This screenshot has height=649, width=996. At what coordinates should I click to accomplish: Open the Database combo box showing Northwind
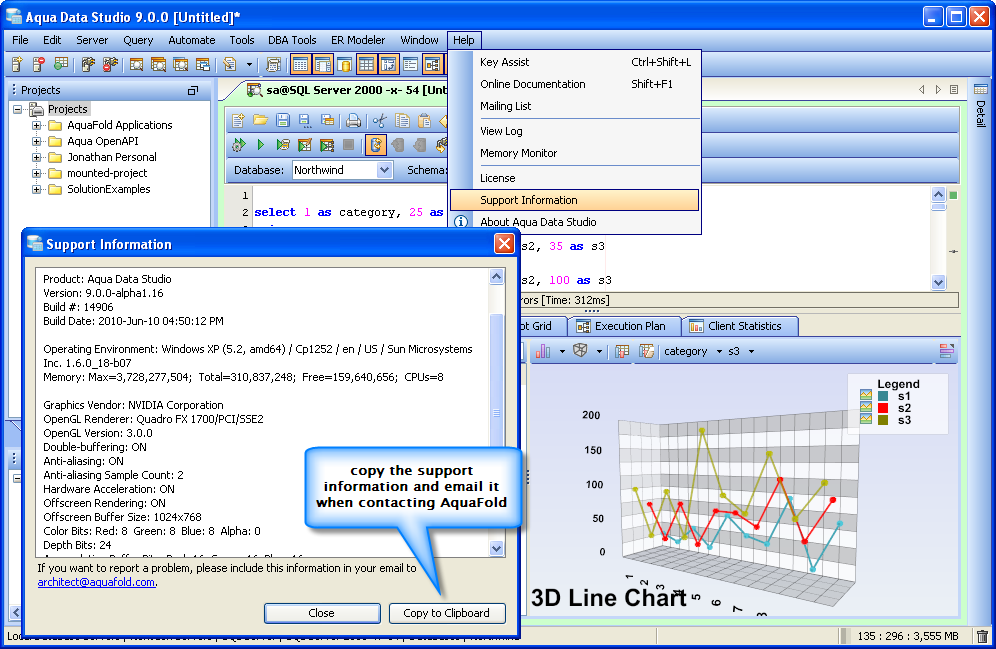342,170
